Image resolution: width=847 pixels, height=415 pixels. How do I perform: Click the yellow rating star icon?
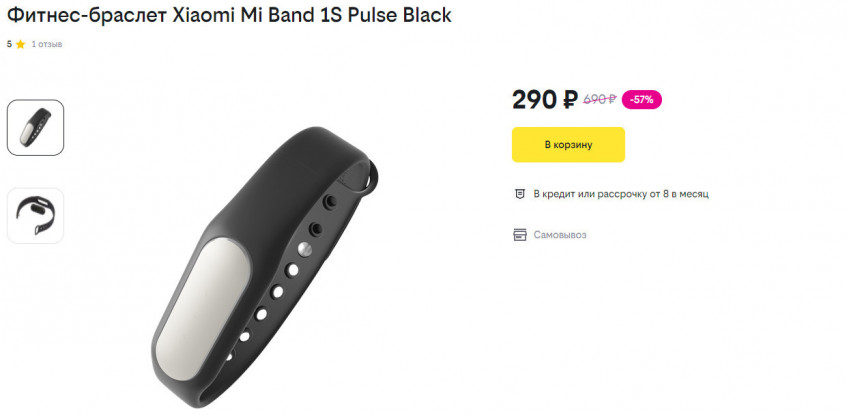[x=21, y=45]
